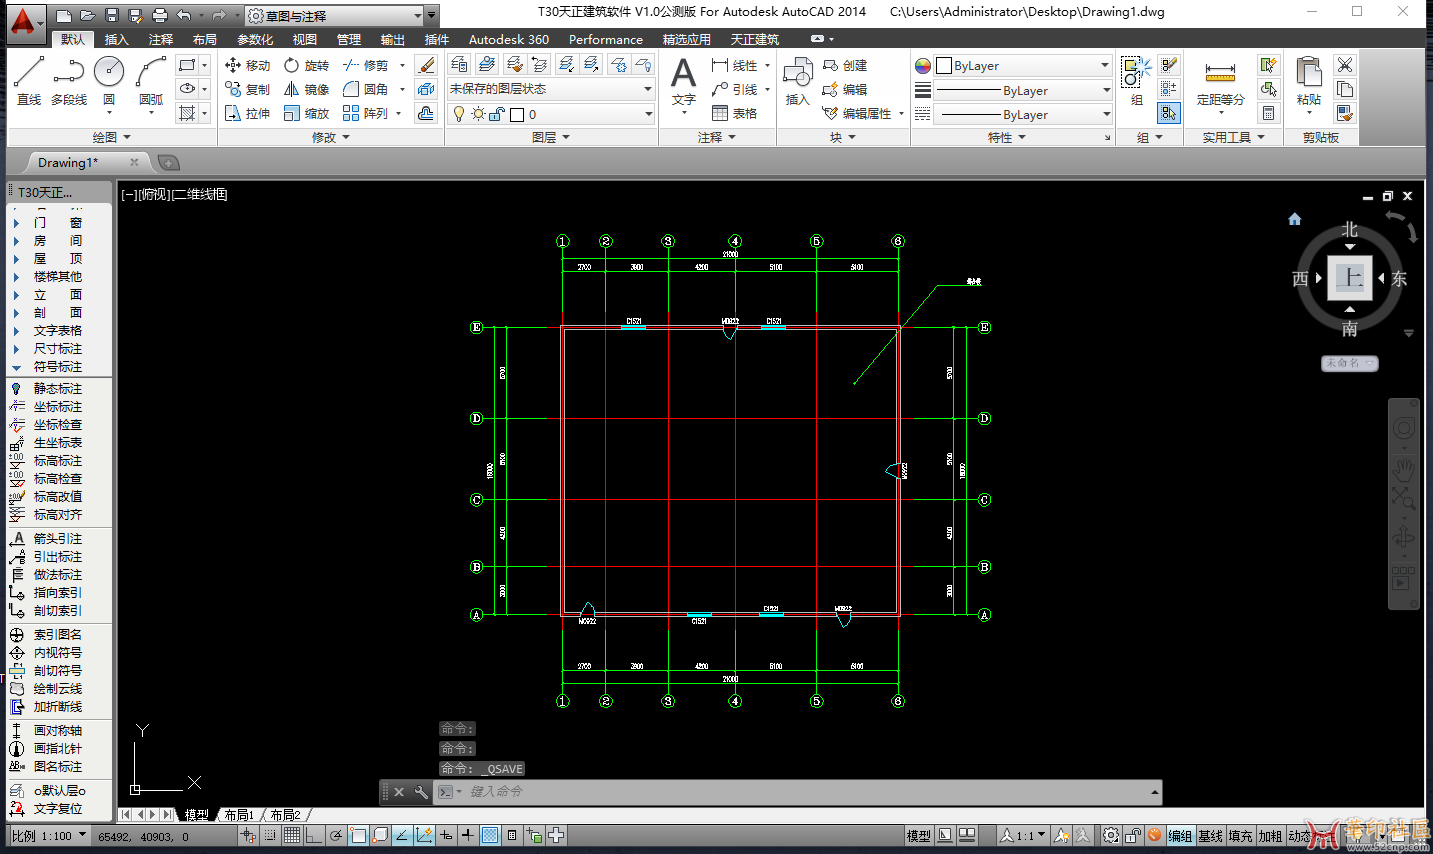Select the 圆 (Circle) tool
Screen dimensions: 1433x854
point(109,81)
